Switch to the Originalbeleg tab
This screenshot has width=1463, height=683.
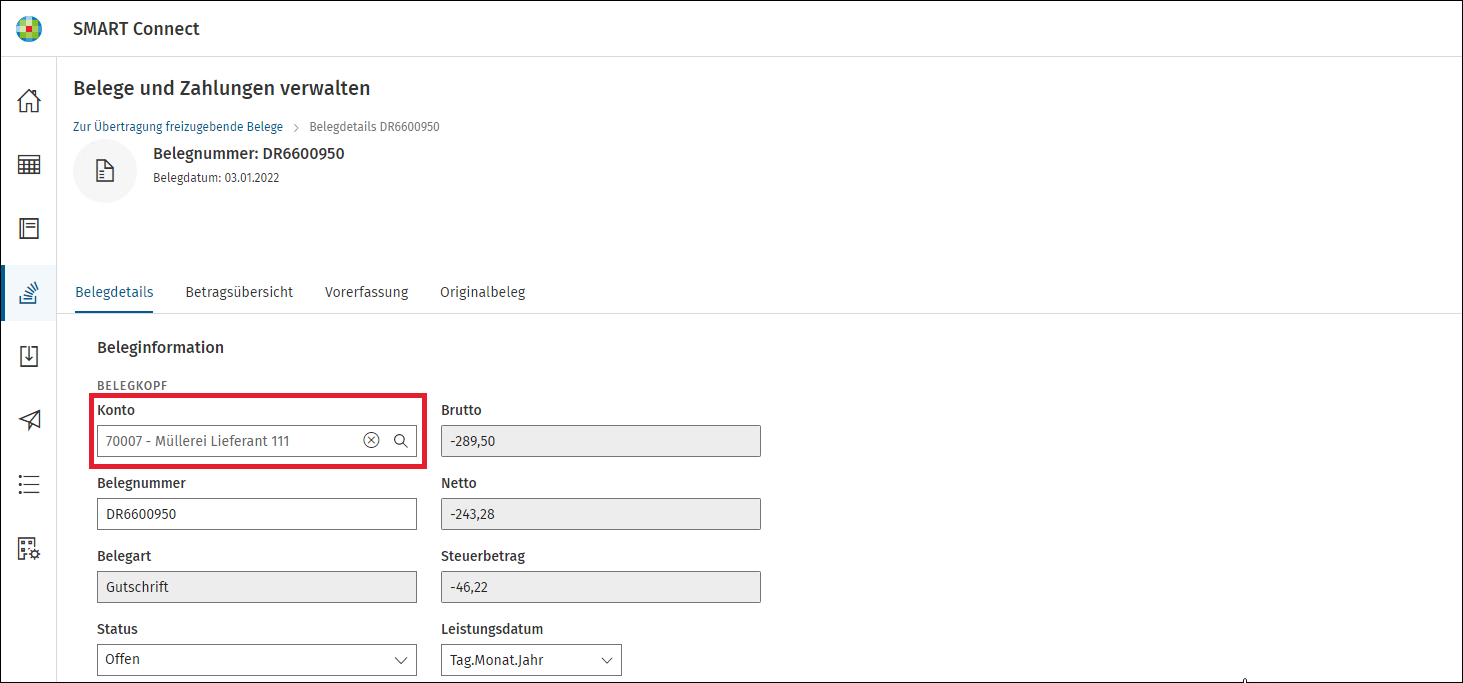coord(482,292)
